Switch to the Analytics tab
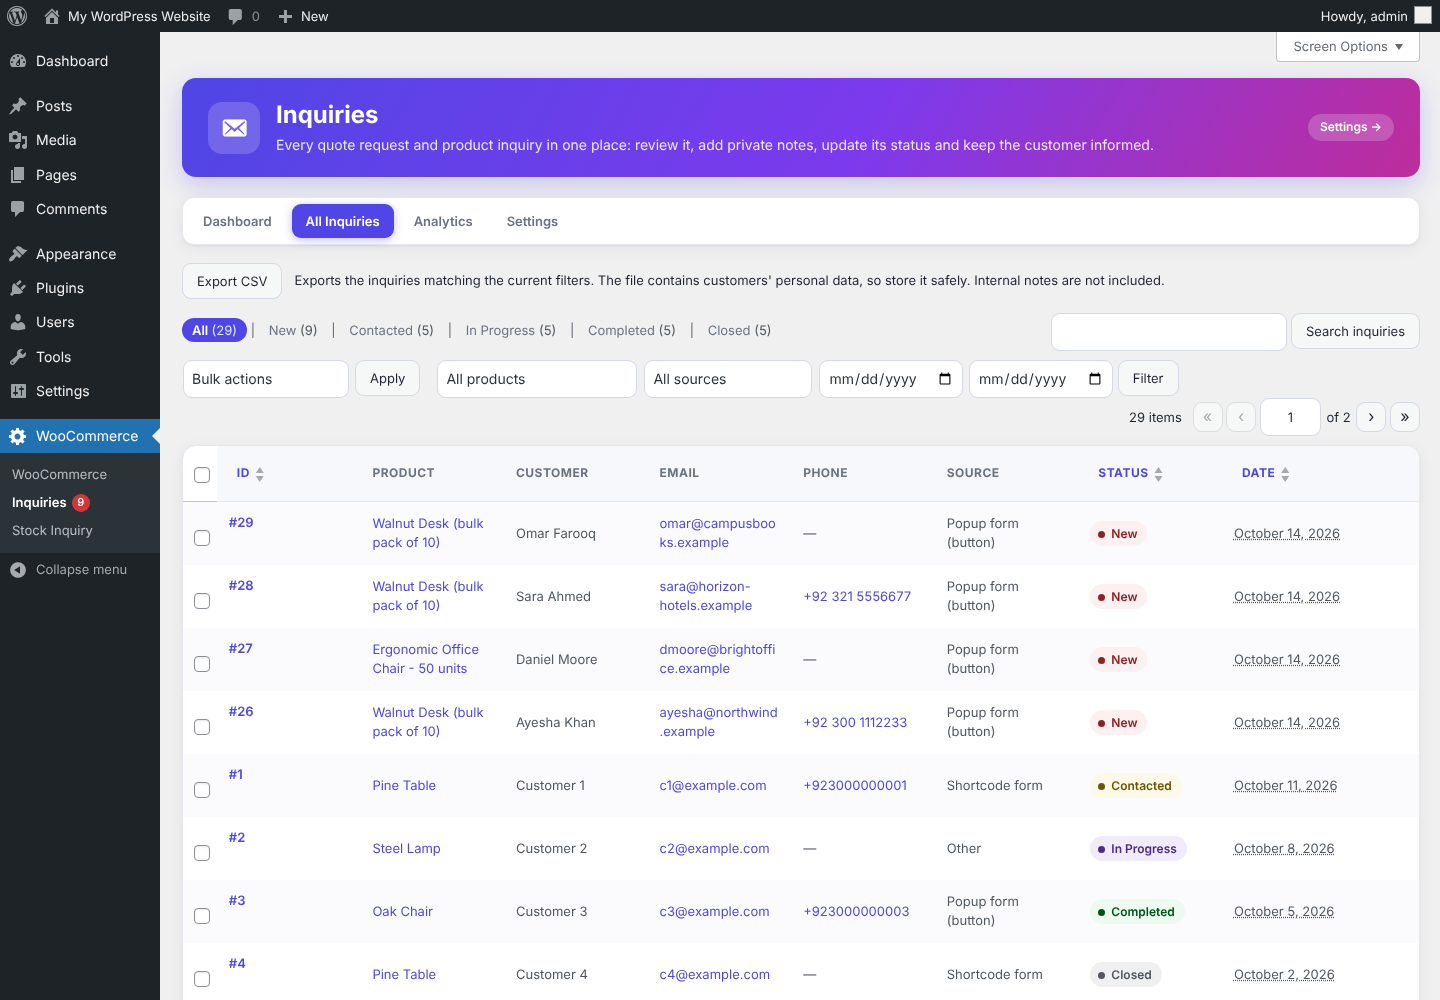Image resolution: width=1440 pixels, height=1000 pixels. click(443, 221)
